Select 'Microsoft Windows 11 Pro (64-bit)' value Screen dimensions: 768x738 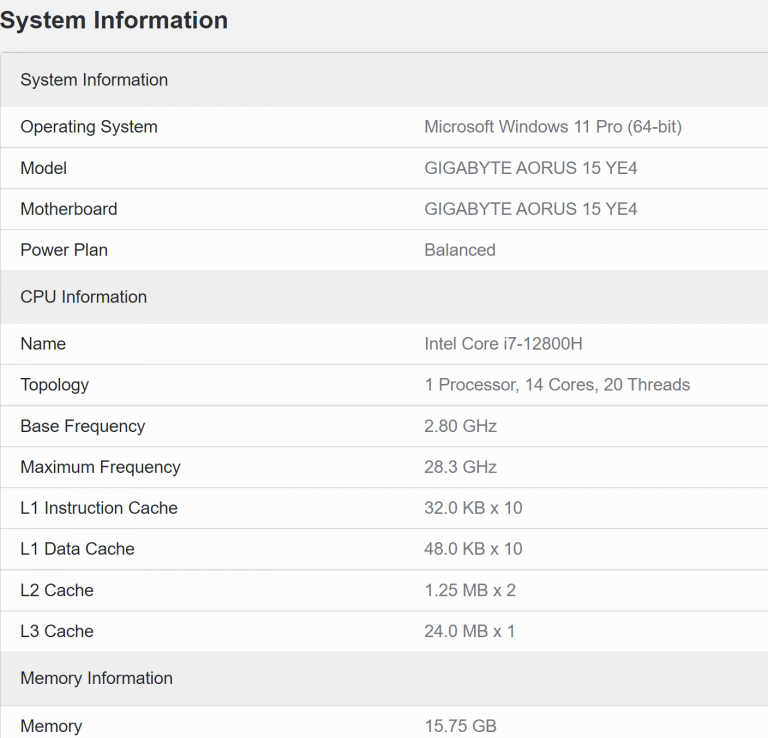point(552,127)
